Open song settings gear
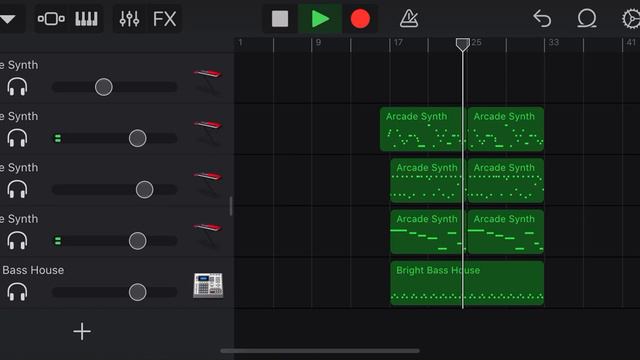640x360 pixels. point(631,19)
